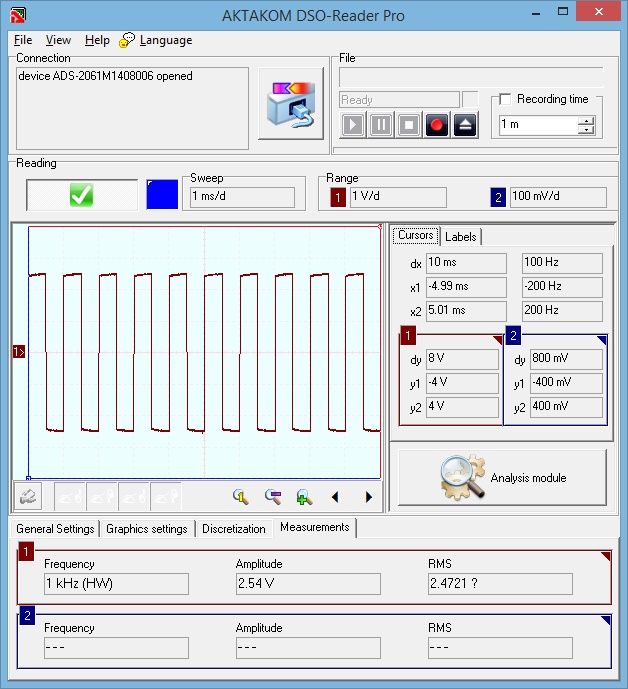
Task: Start playback with the Play button
Action: (352, 125)
